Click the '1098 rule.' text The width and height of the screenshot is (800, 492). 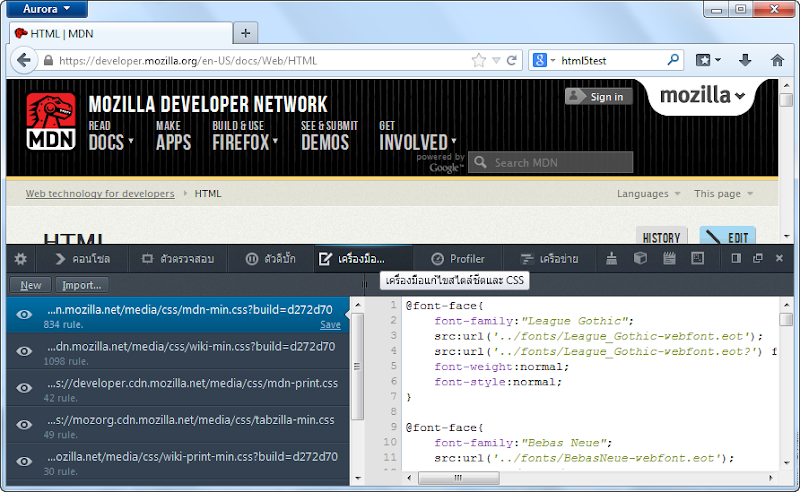click(x=66, y=361)
